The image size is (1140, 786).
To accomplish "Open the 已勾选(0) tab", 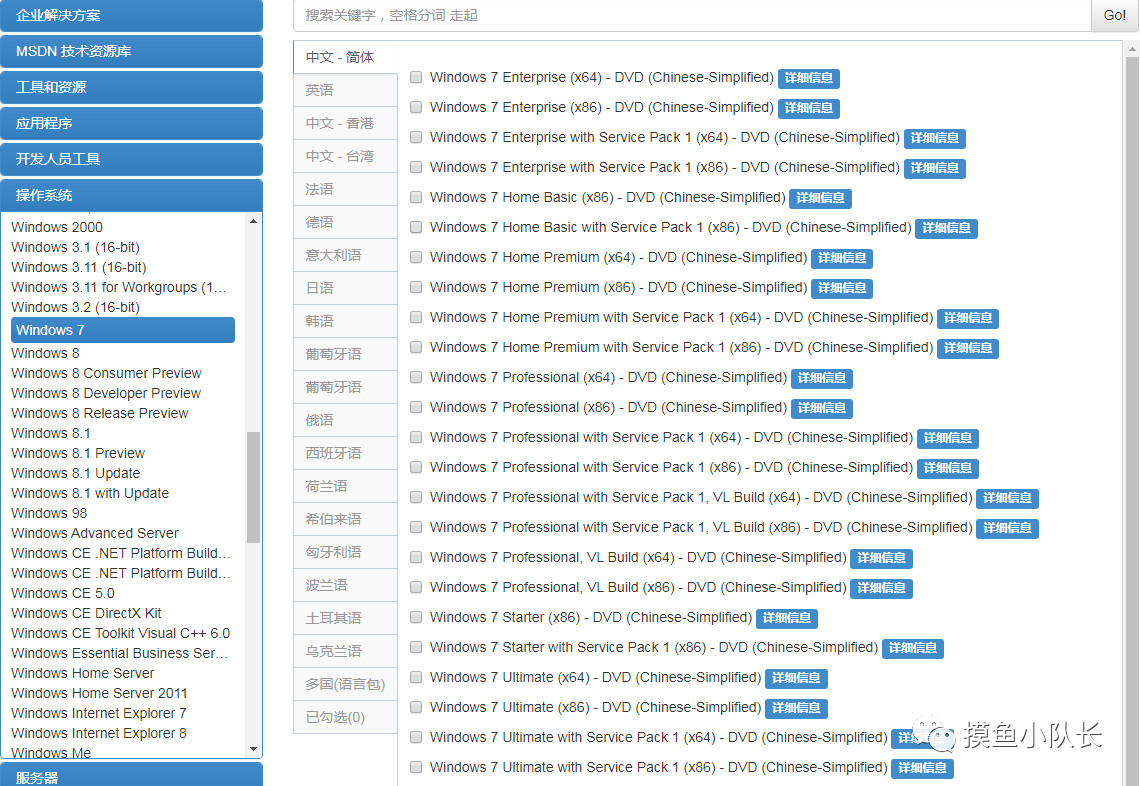I will 345,717.
